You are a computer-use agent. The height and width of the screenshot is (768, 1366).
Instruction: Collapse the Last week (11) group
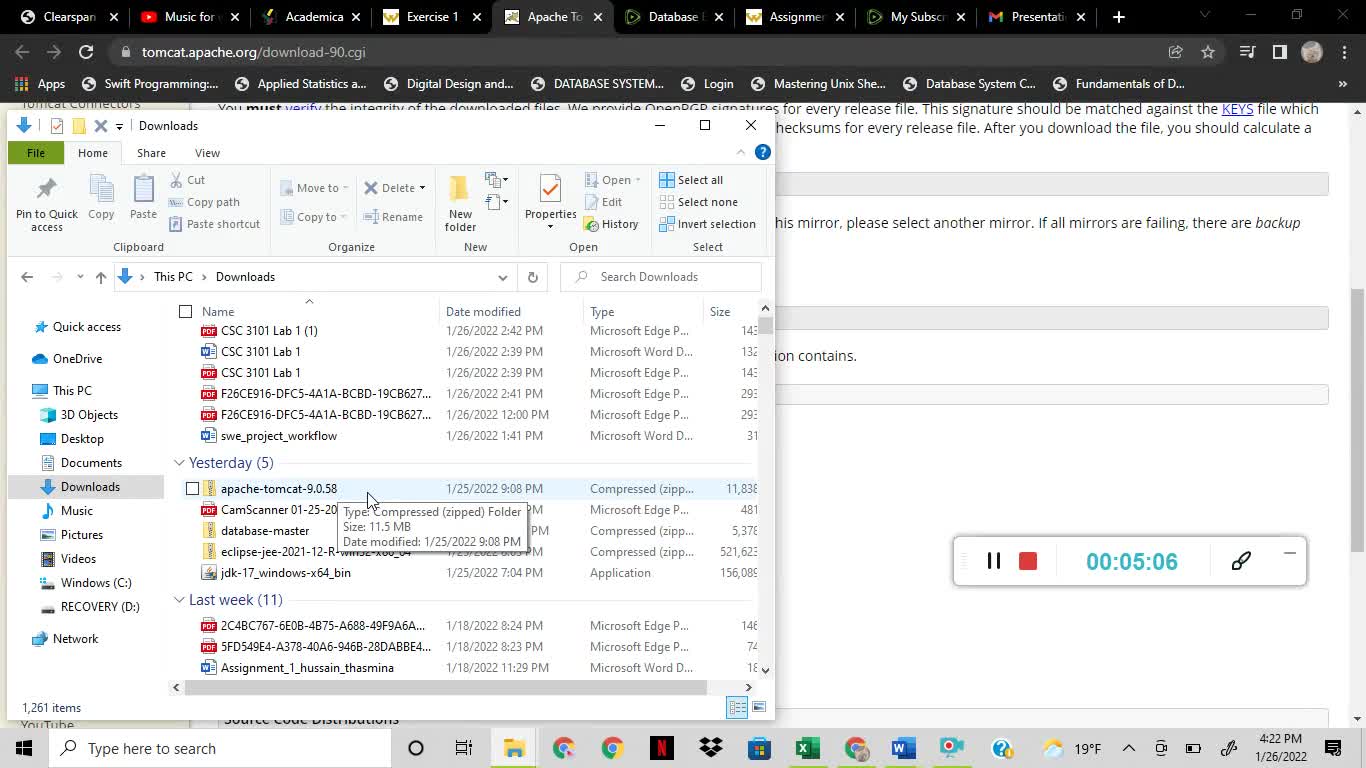pos(179,600)
